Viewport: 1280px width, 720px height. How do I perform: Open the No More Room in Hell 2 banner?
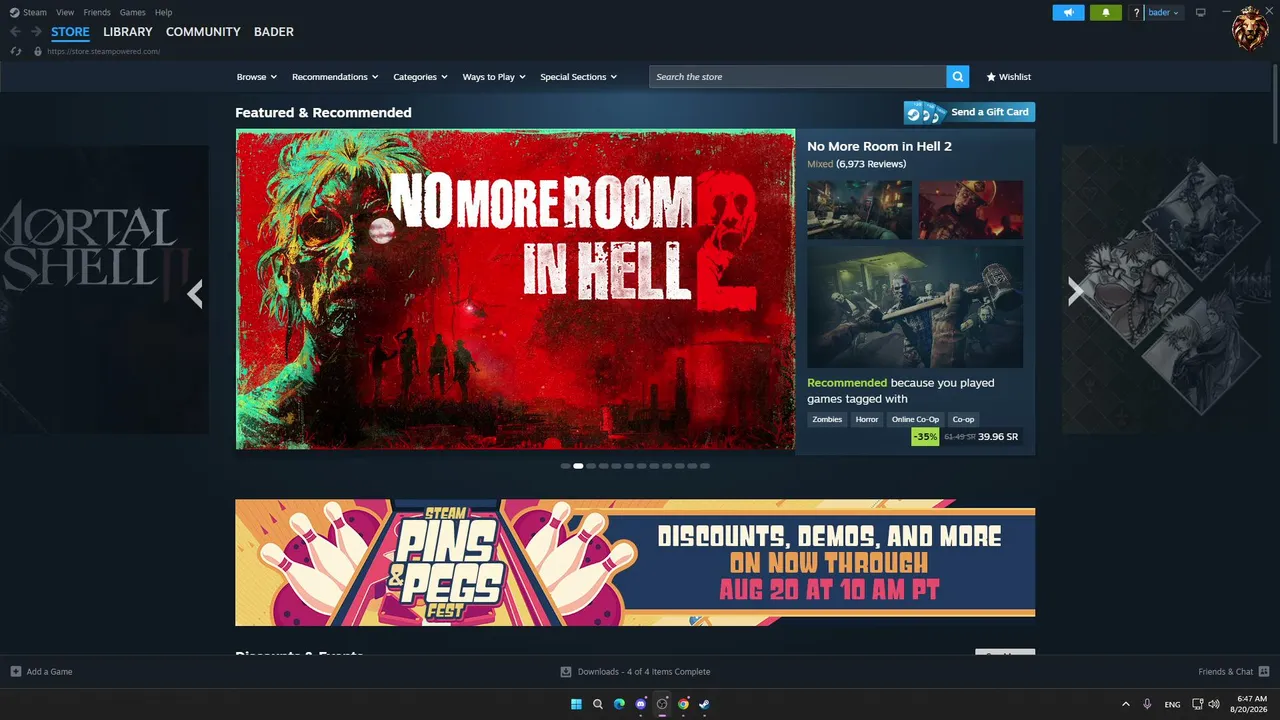tap(515, 289)
